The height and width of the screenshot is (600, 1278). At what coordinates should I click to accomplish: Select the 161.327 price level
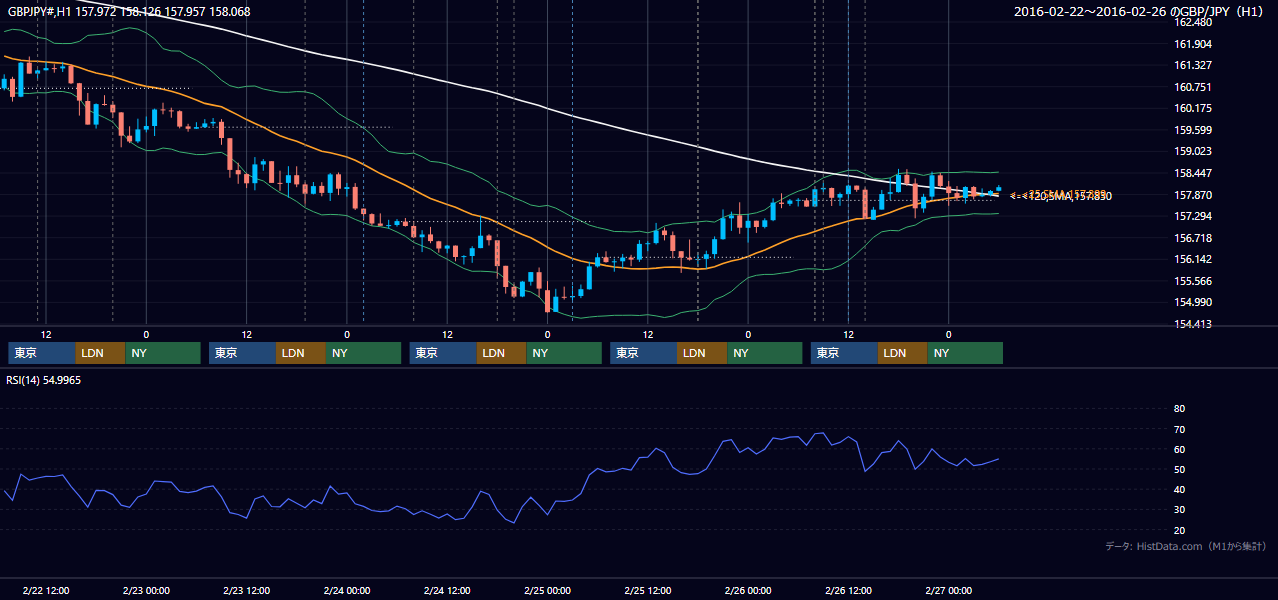coord(1192,65)
